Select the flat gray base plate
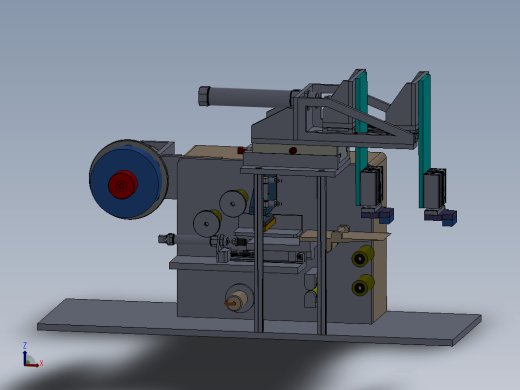Image resolution: width=520 pixels, height=390 pixels. coord(259,323)
